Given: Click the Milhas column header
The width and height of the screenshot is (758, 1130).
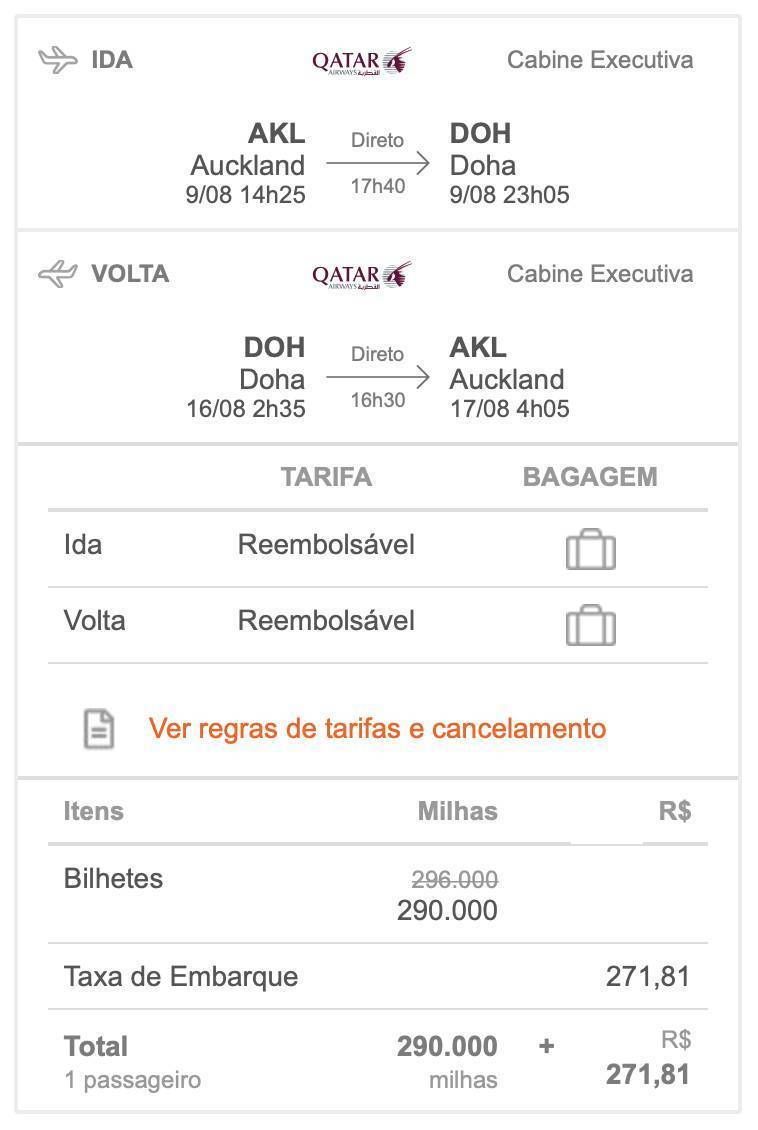Looking at the screenshot, I should coord(458,811).
